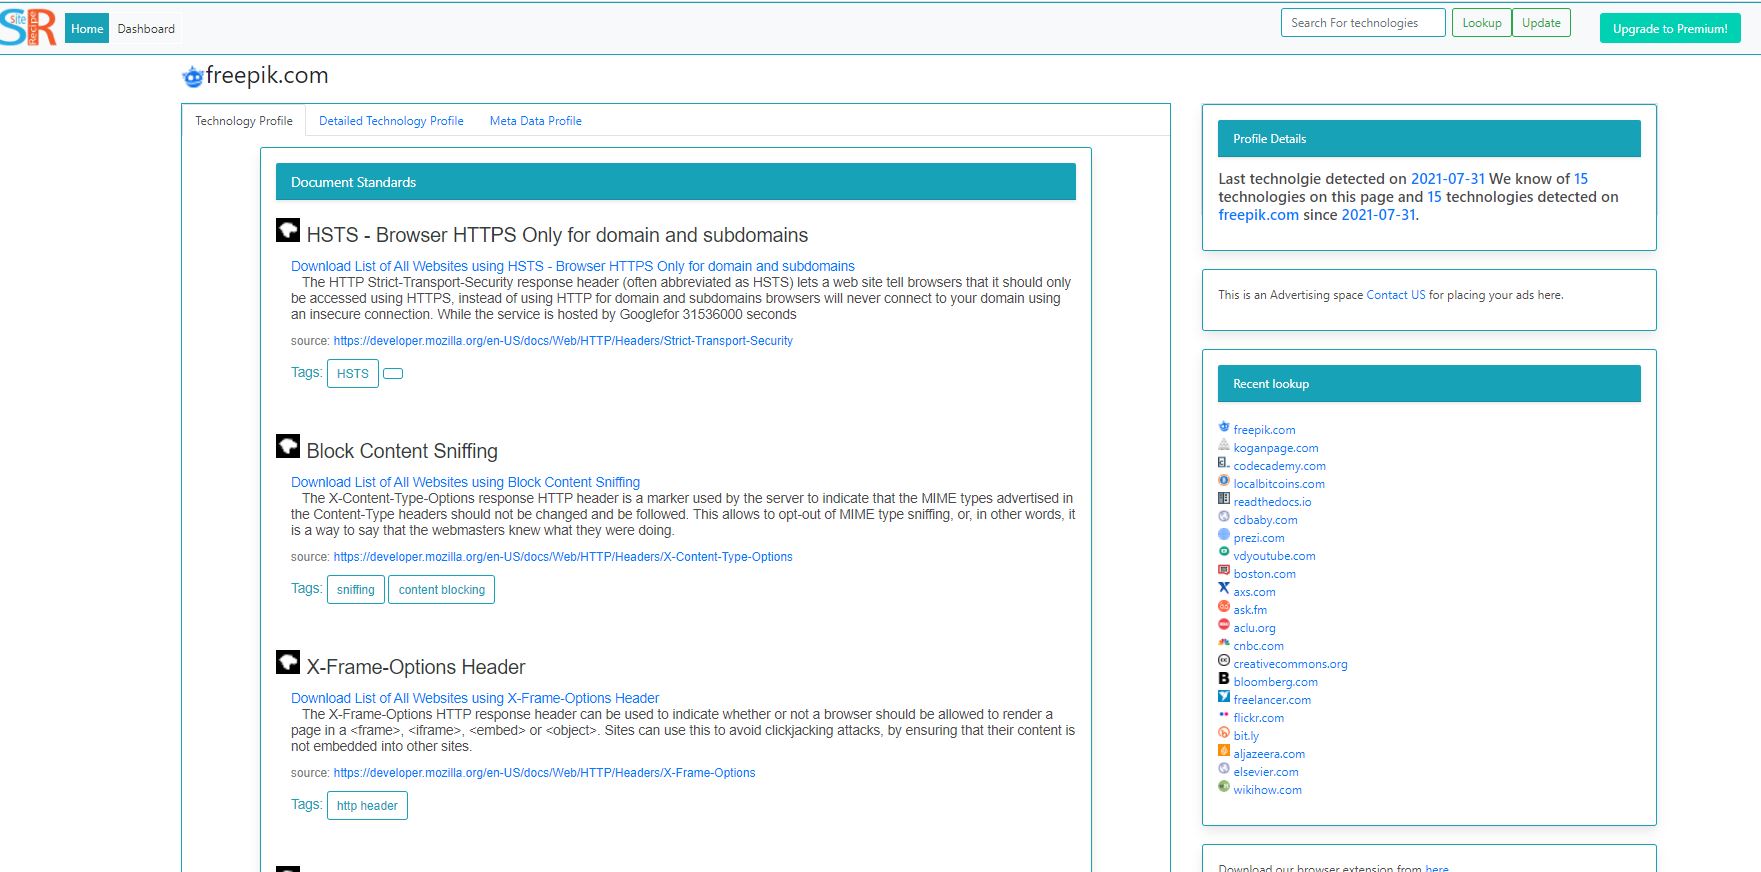Click the HSTS tag
The width and height of the screenshot is (1761, 872).
(x=353, y=373)
